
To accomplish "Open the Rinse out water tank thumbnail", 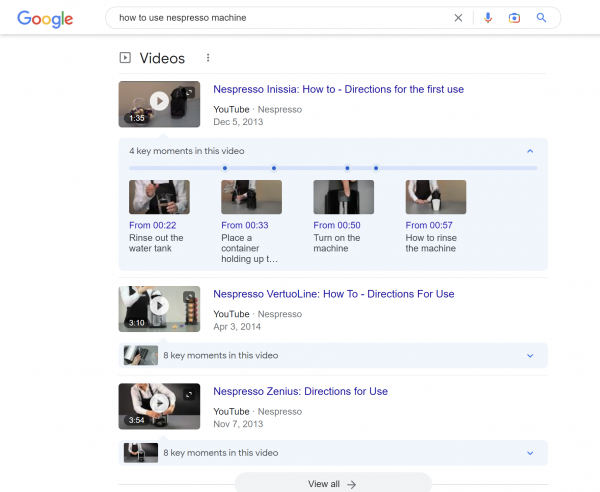I will point(159,197).
